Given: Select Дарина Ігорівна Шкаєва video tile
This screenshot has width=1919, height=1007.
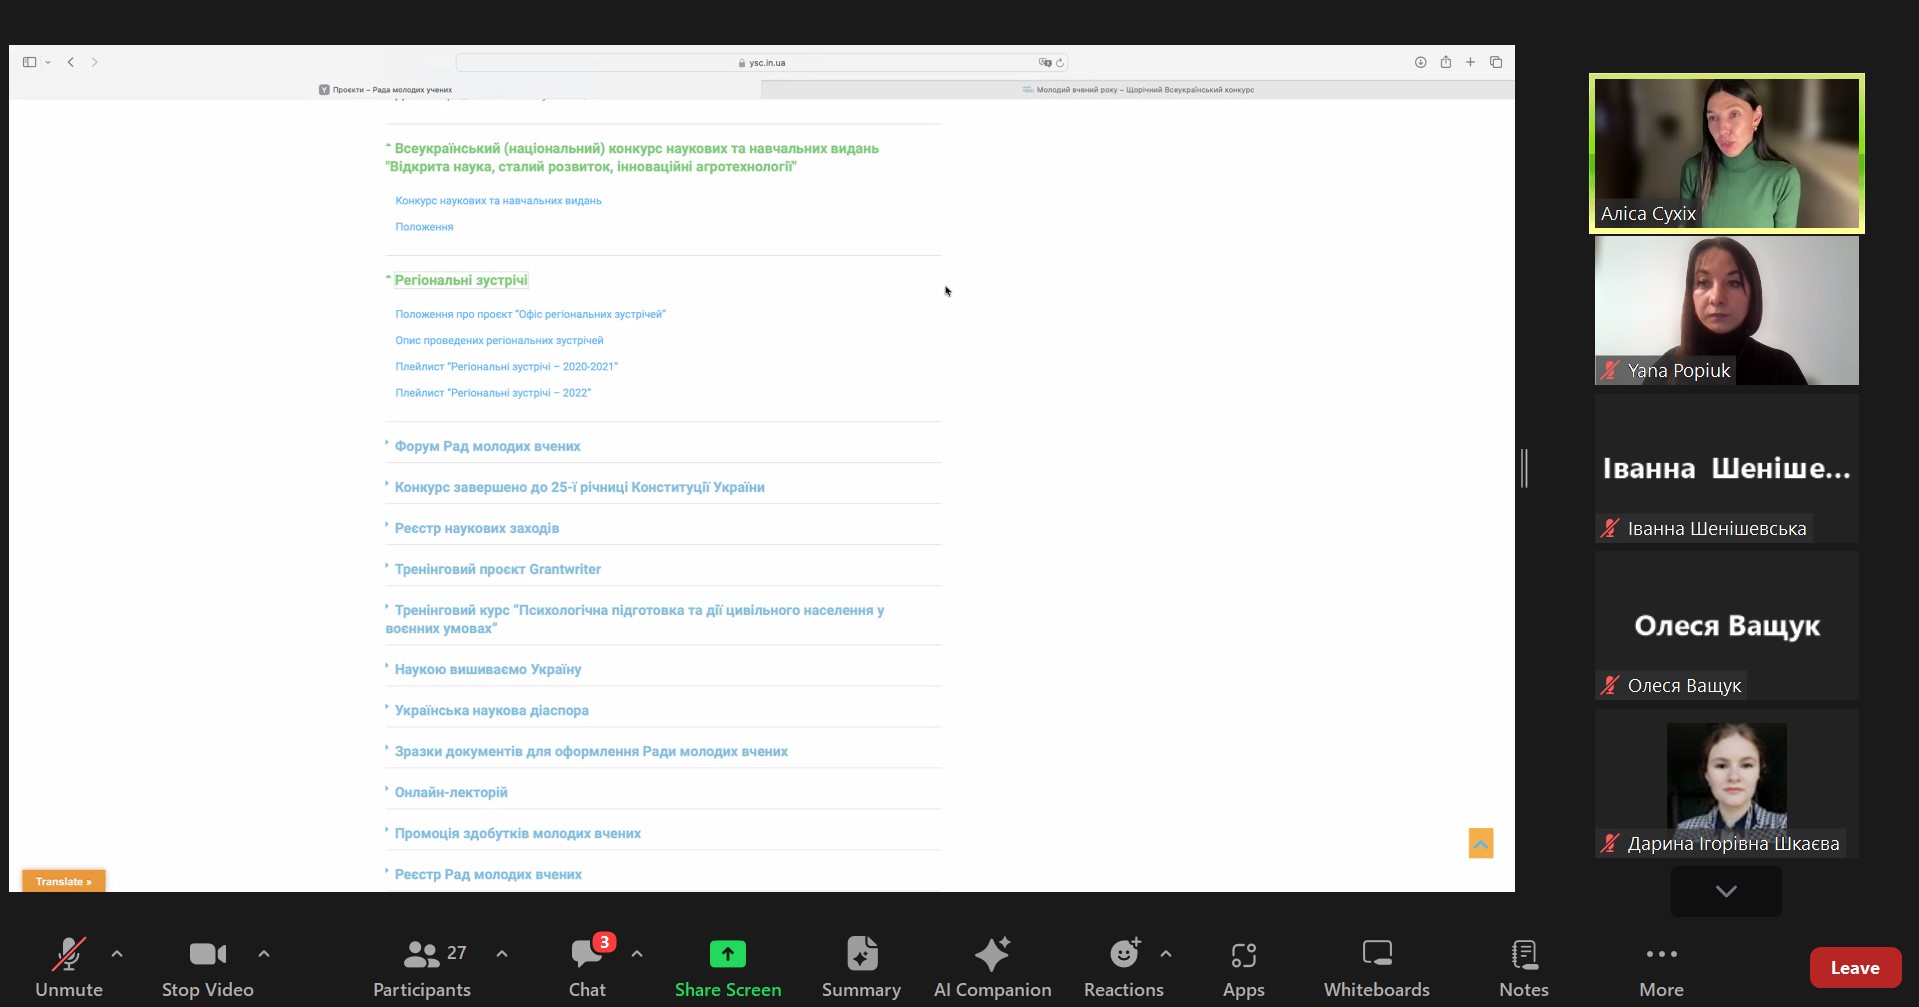Looking at the screenshot, I should click(x=1726, y=783).
